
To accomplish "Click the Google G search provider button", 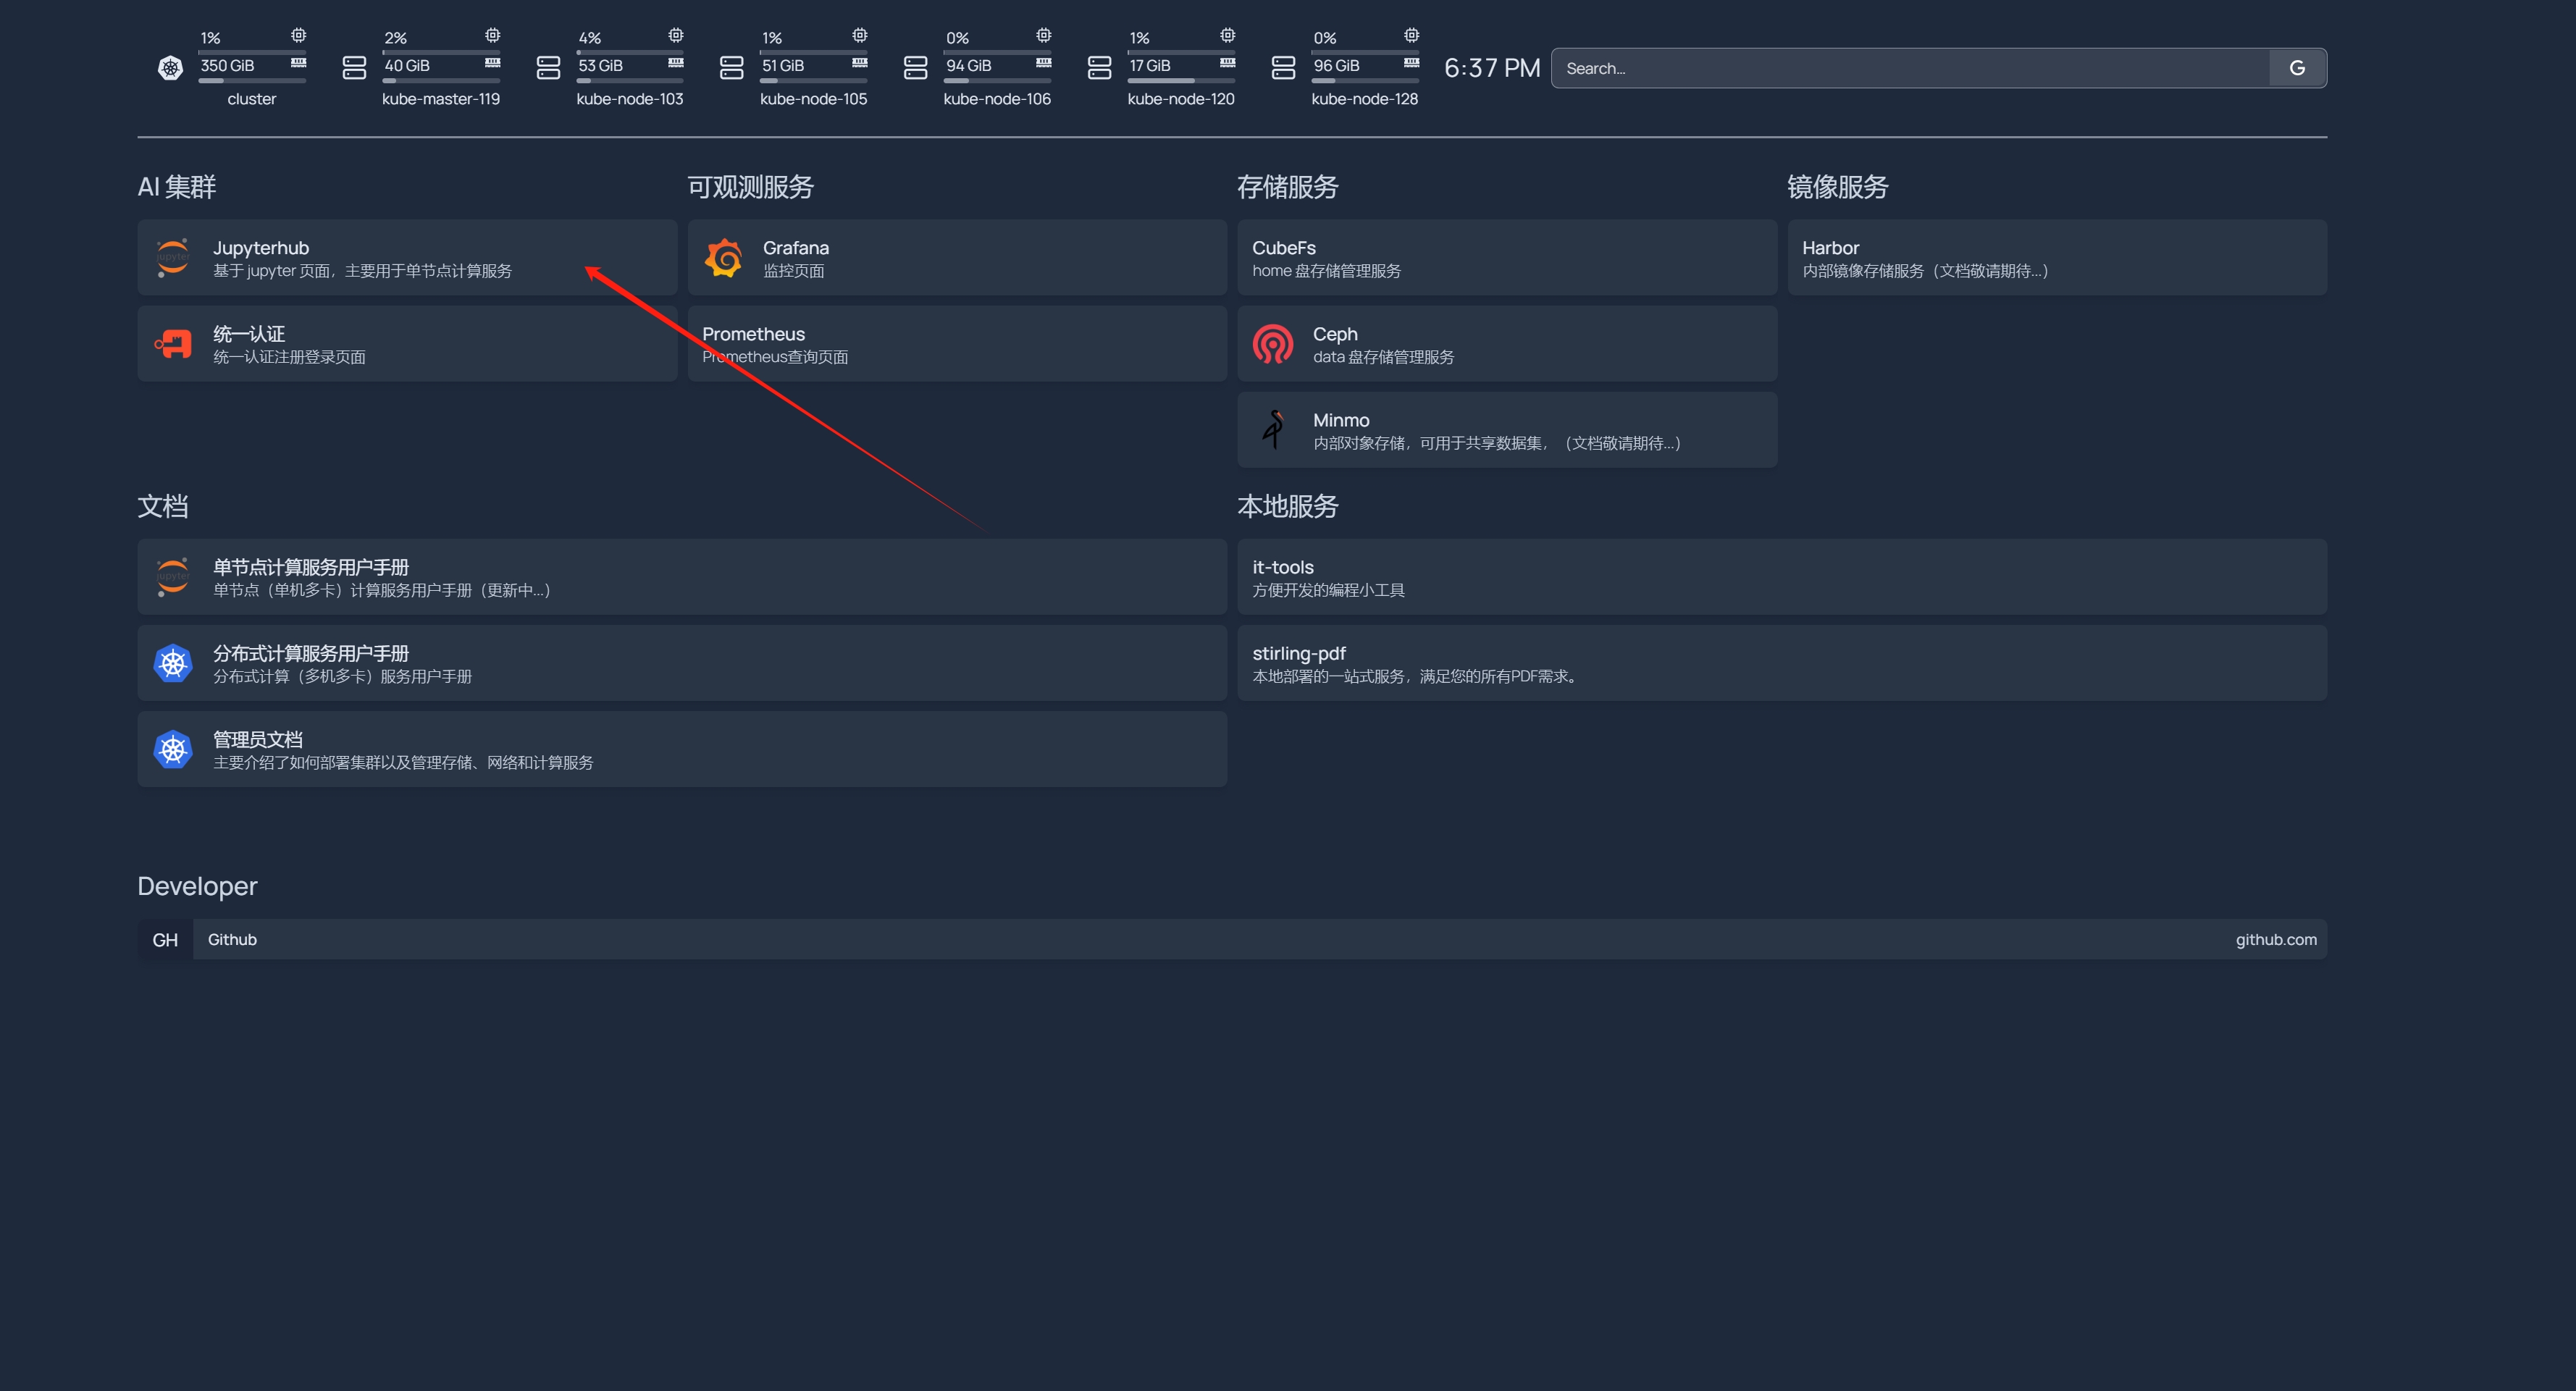I will 2296,68.
